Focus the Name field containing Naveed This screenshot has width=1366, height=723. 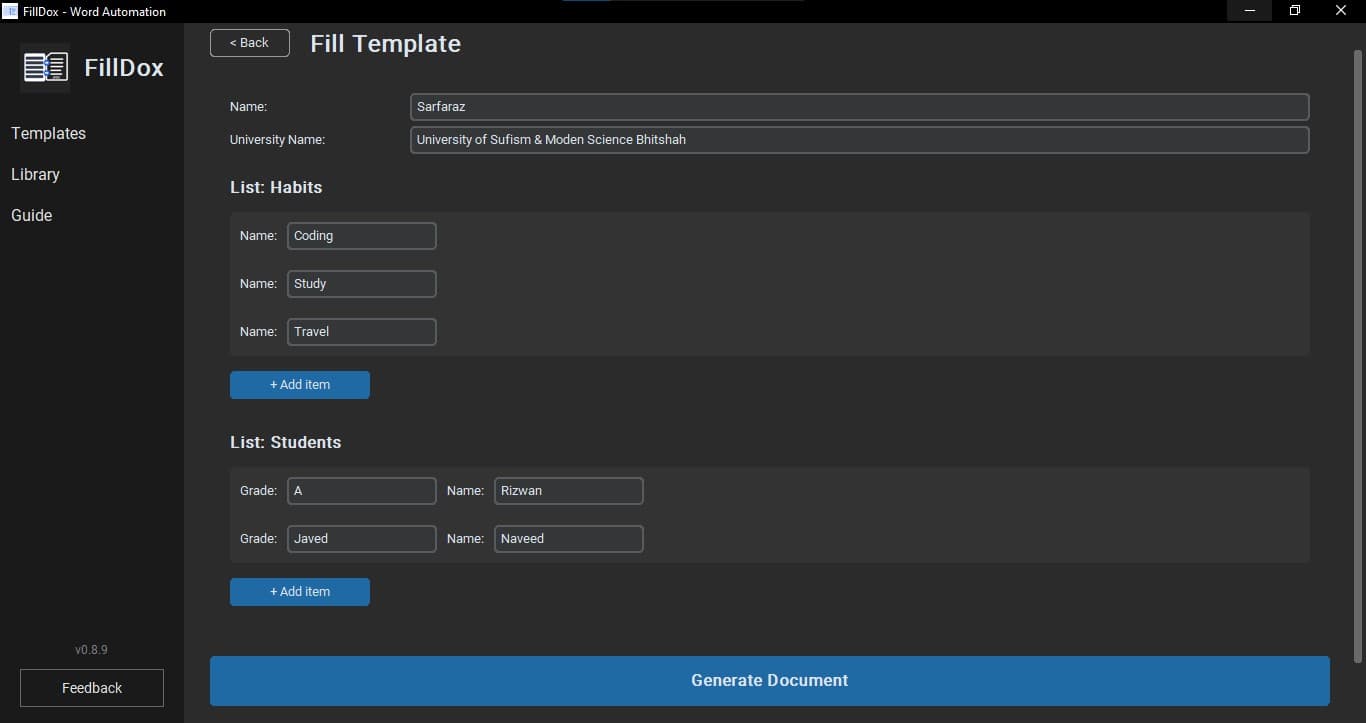568,539
